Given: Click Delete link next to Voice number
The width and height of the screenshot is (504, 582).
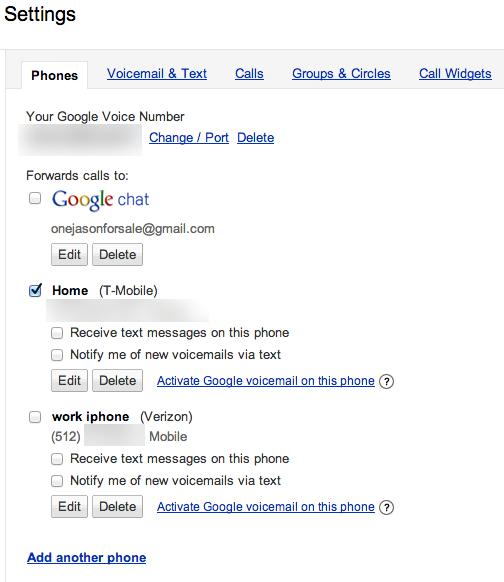Looking at the screenshot, I should [x=255, y=138].
